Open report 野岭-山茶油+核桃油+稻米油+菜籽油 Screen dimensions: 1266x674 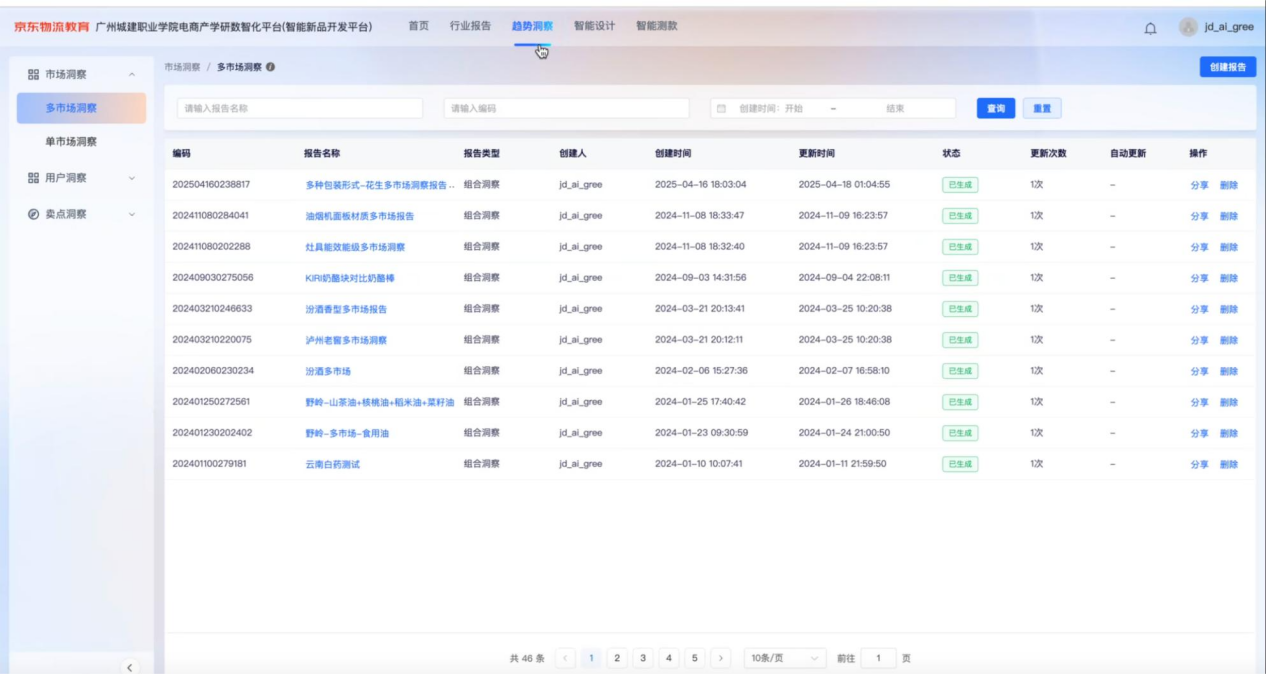pyautogui.click(x=380, y=402)
